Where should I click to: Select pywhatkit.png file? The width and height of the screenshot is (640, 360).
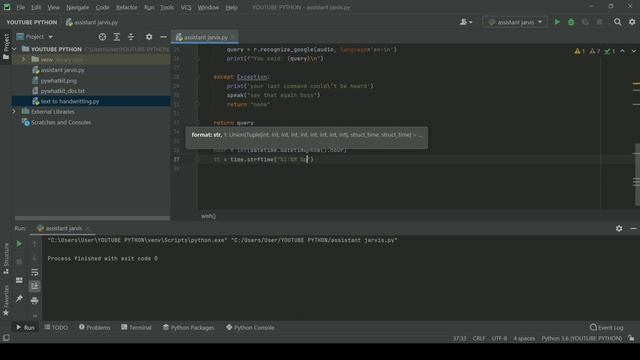(58, 80)
